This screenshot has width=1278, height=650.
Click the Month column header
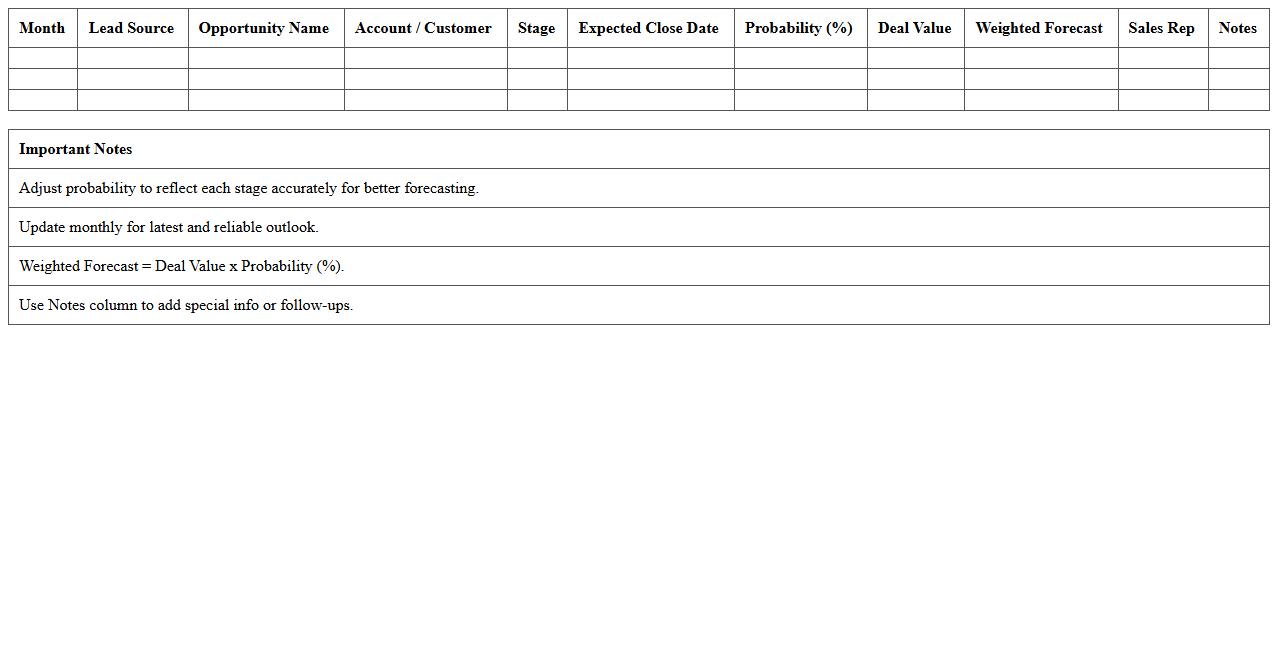(42, 28)
